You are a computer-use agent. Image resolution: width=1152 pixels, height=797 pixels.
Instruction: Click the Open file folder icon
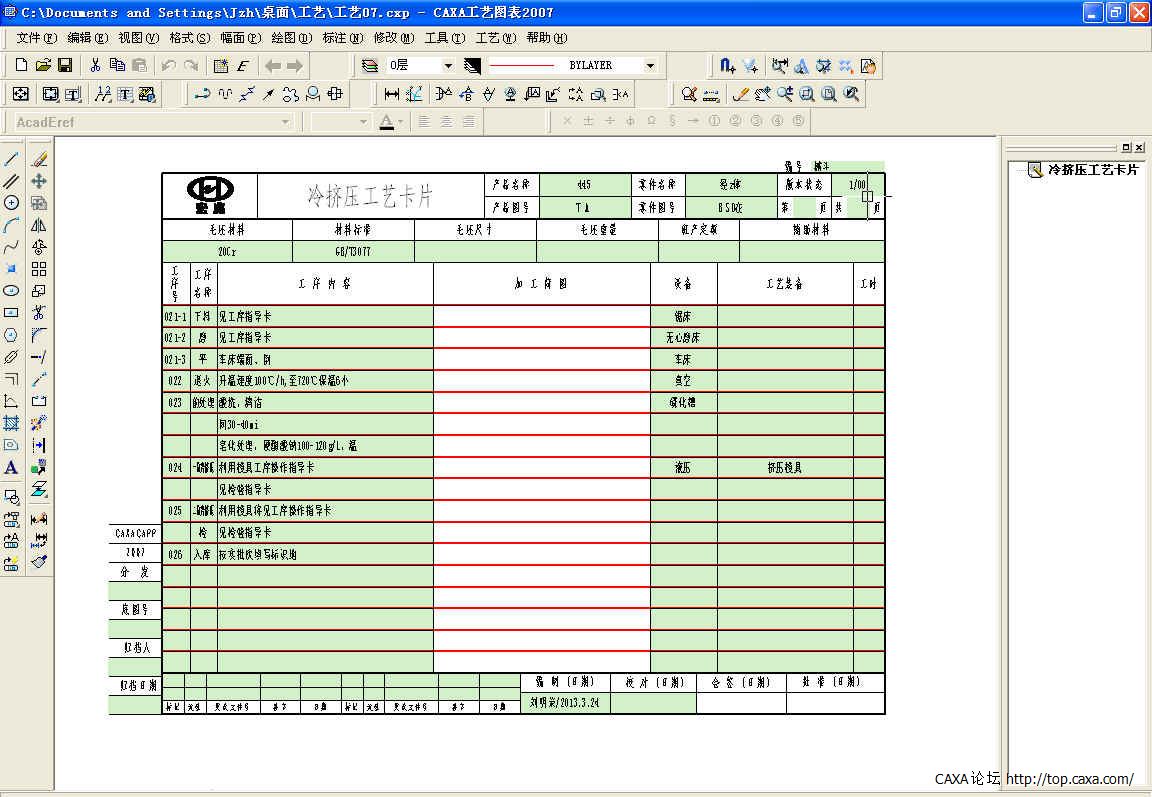tap(43, 65)
